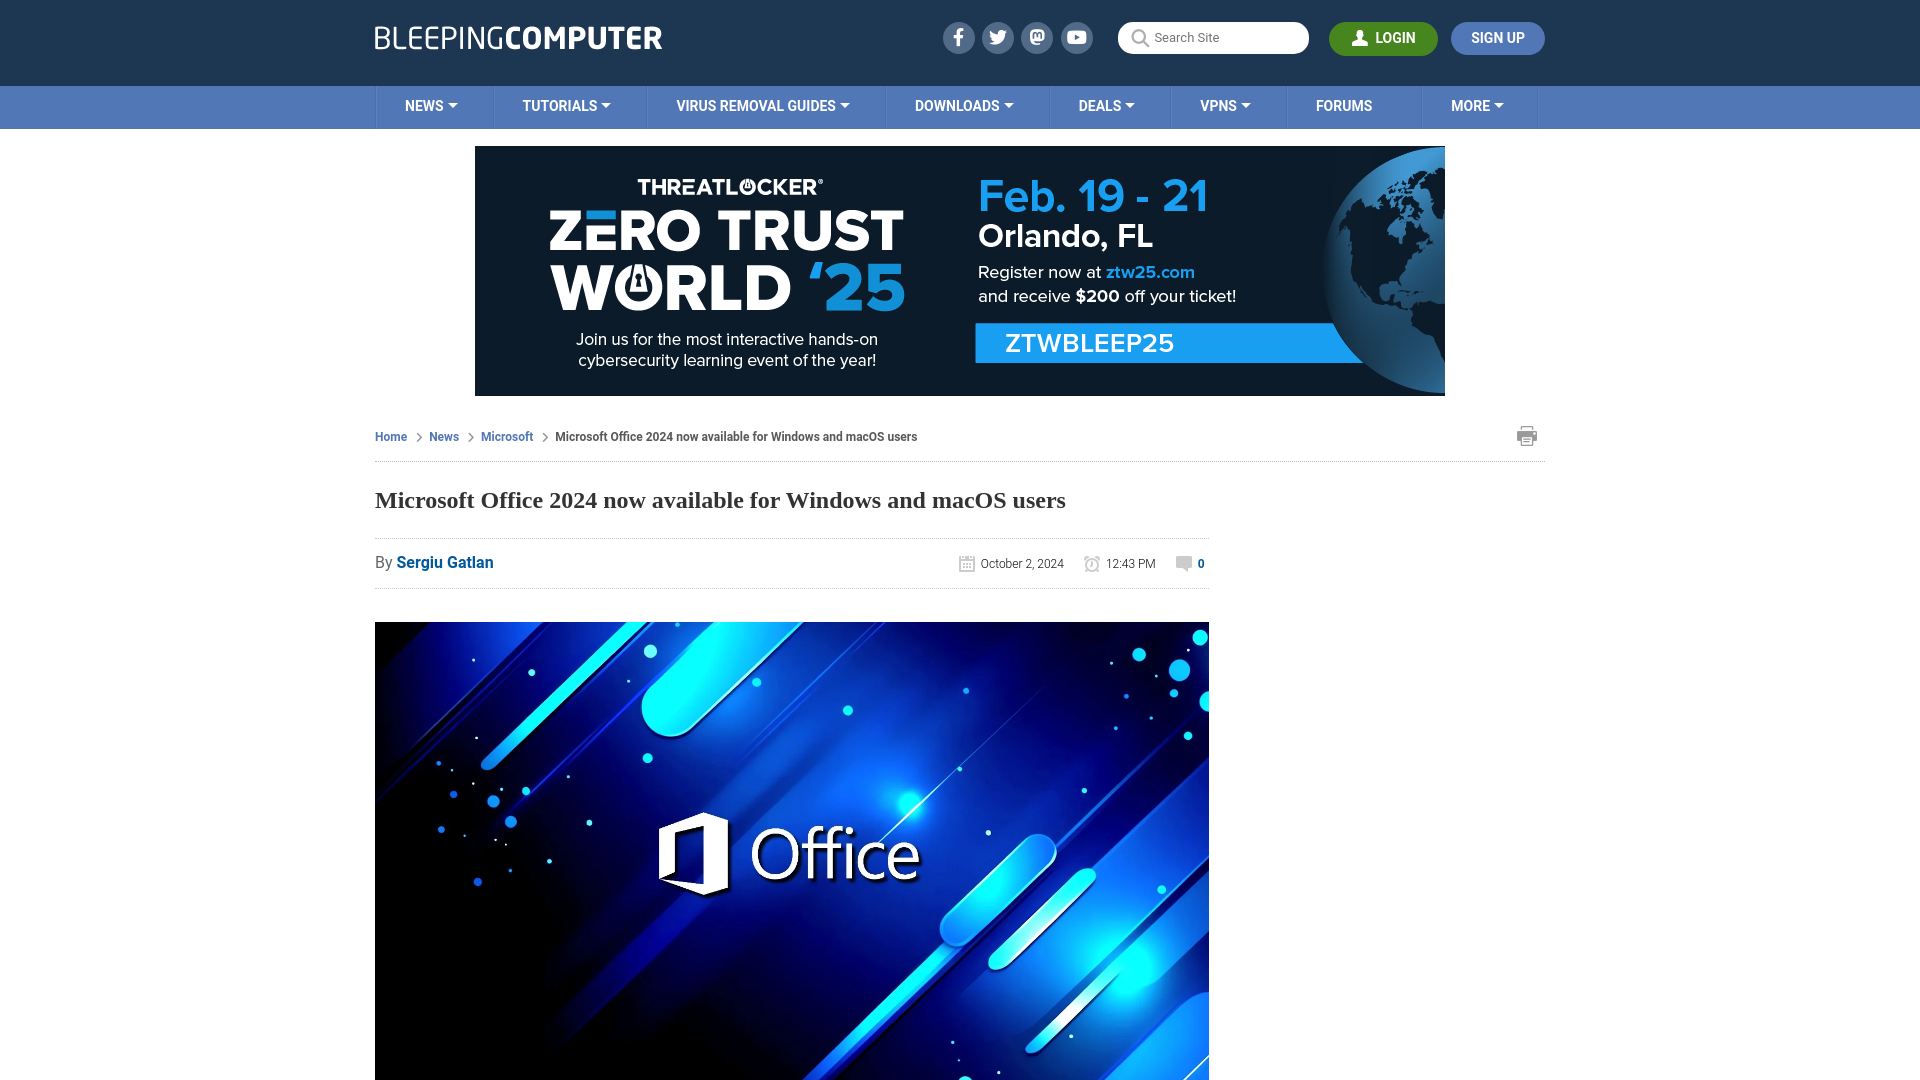Expand the TUTORIALS dropdown menu

click(566, 106)
